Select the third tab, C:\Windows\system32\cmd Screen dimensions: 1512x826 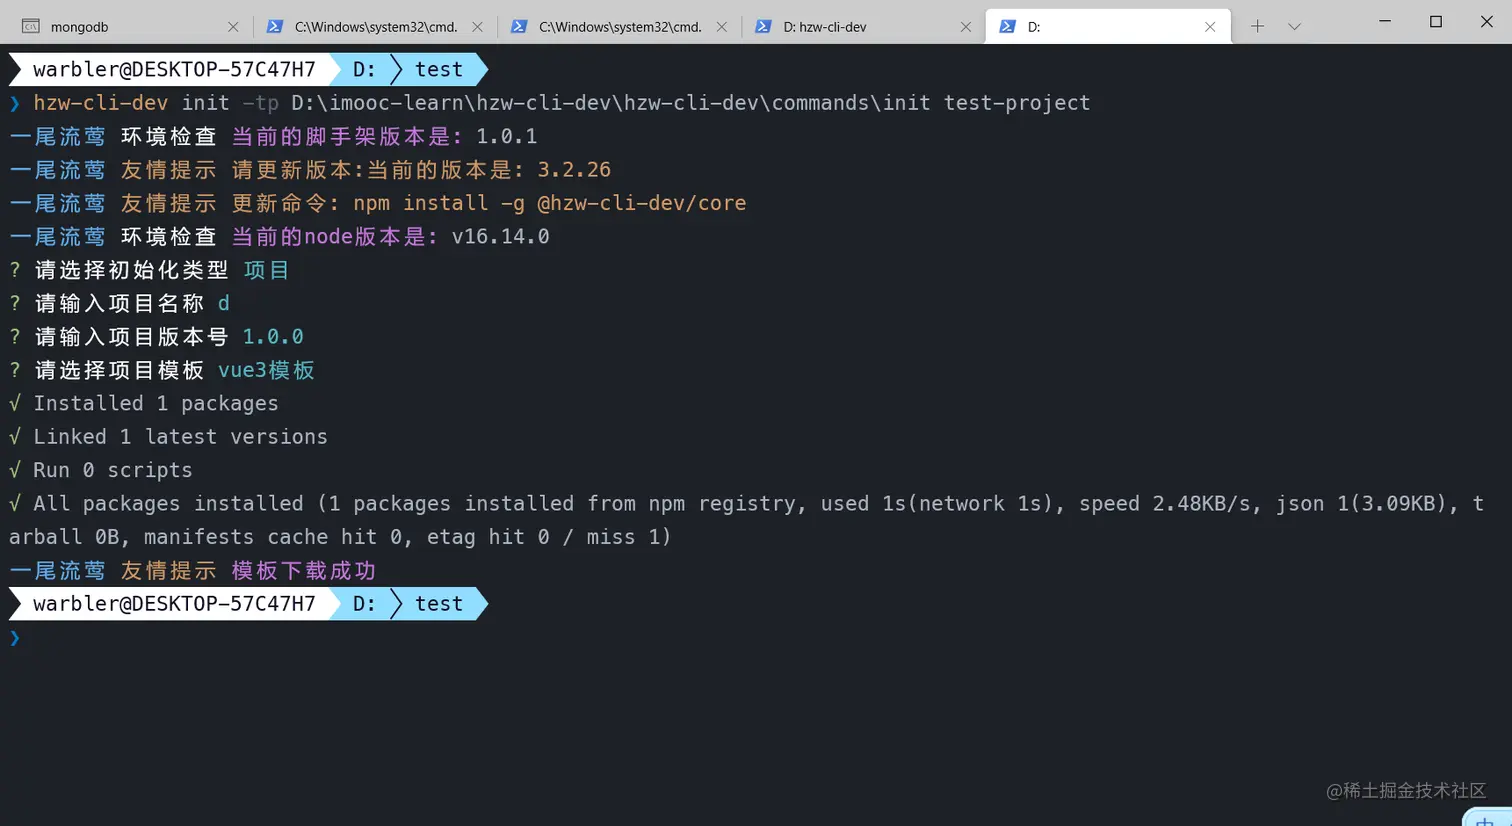(619, 27)
